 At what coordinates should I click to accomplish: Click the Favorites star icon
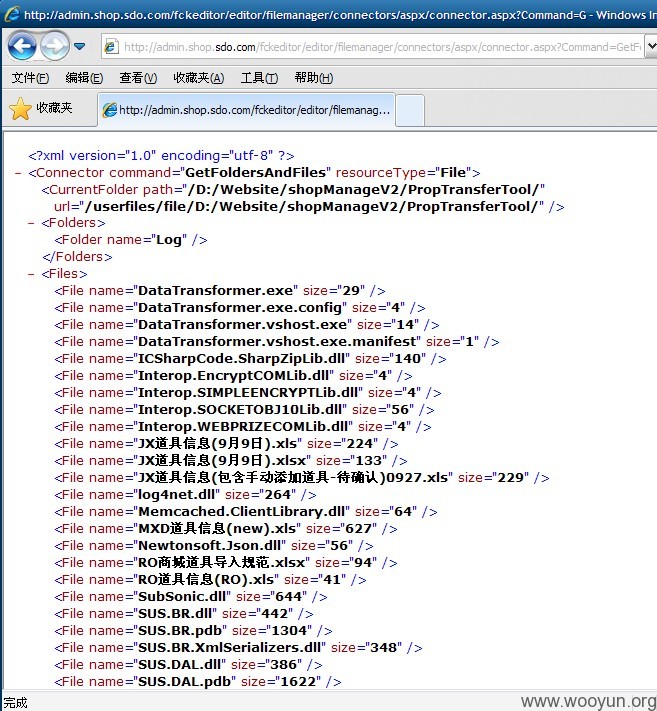(20, 109)
